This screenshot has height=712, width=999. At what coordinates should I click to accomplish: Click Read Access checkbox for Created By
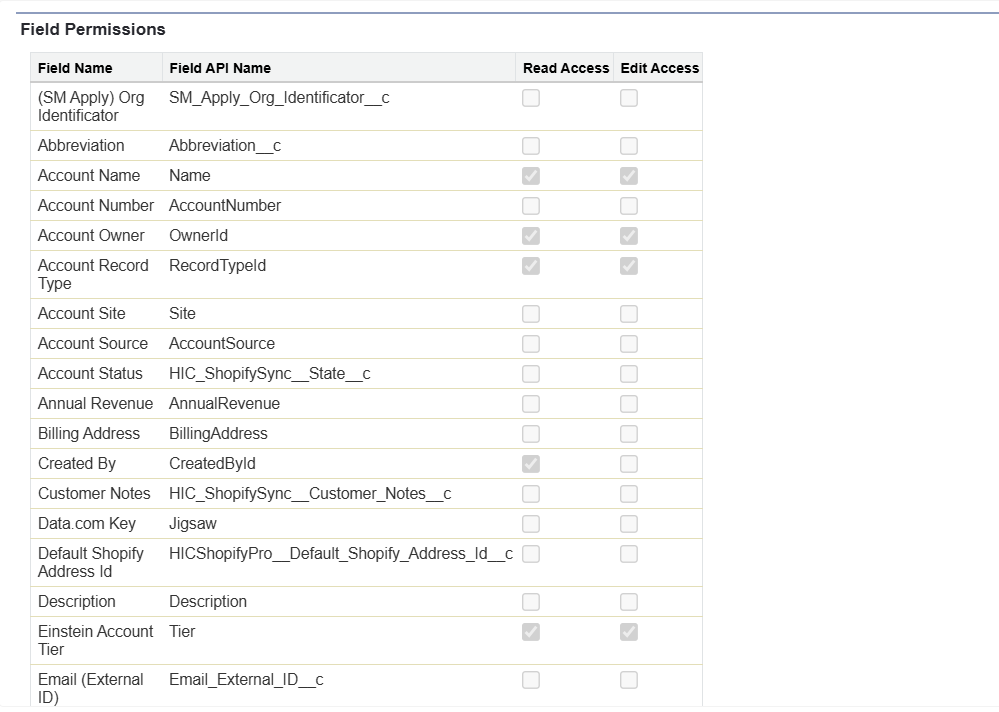click(531, 464)
